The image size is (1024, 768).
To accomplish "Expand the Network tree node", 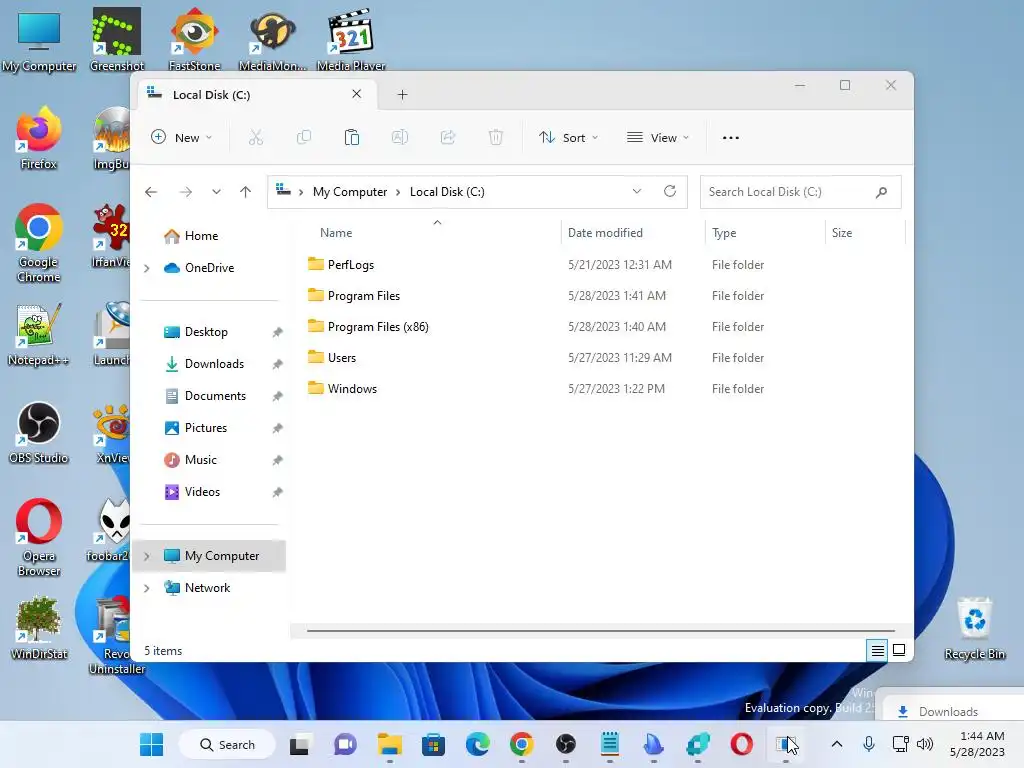I will tap(147, 588).
